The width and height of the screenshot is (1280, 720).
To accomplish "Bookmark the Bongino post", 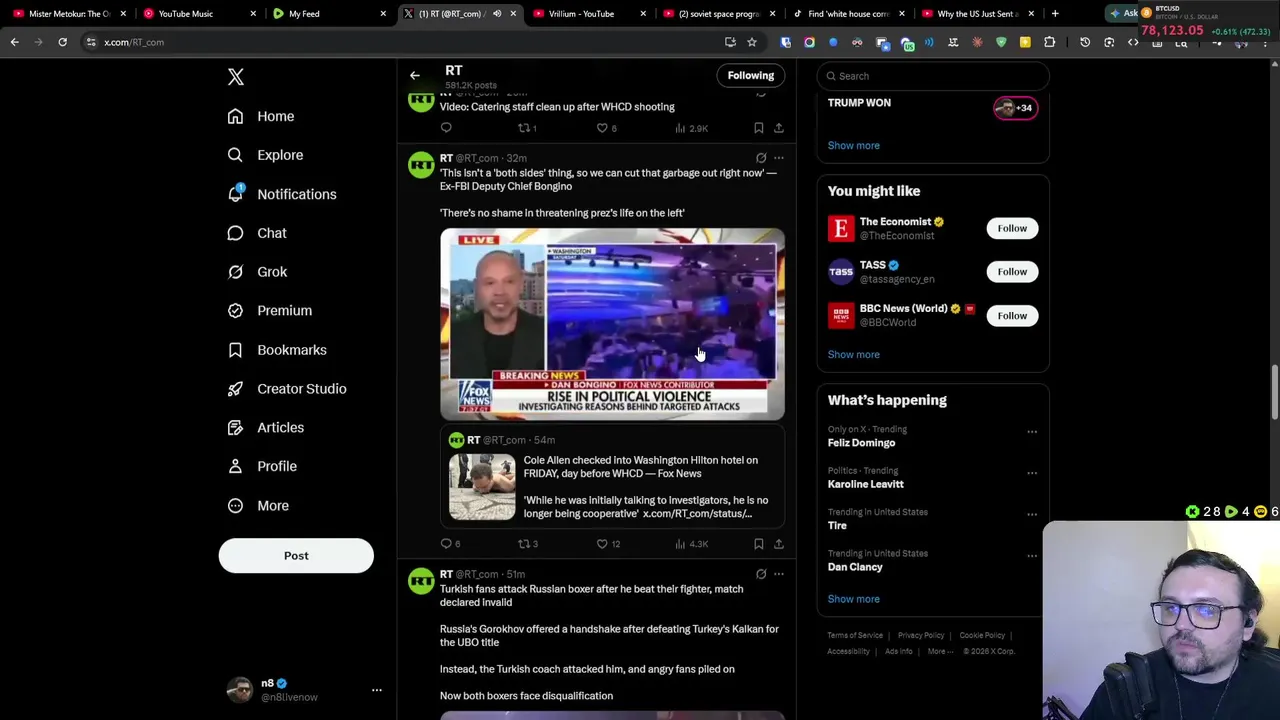I will tap(759, 544).
